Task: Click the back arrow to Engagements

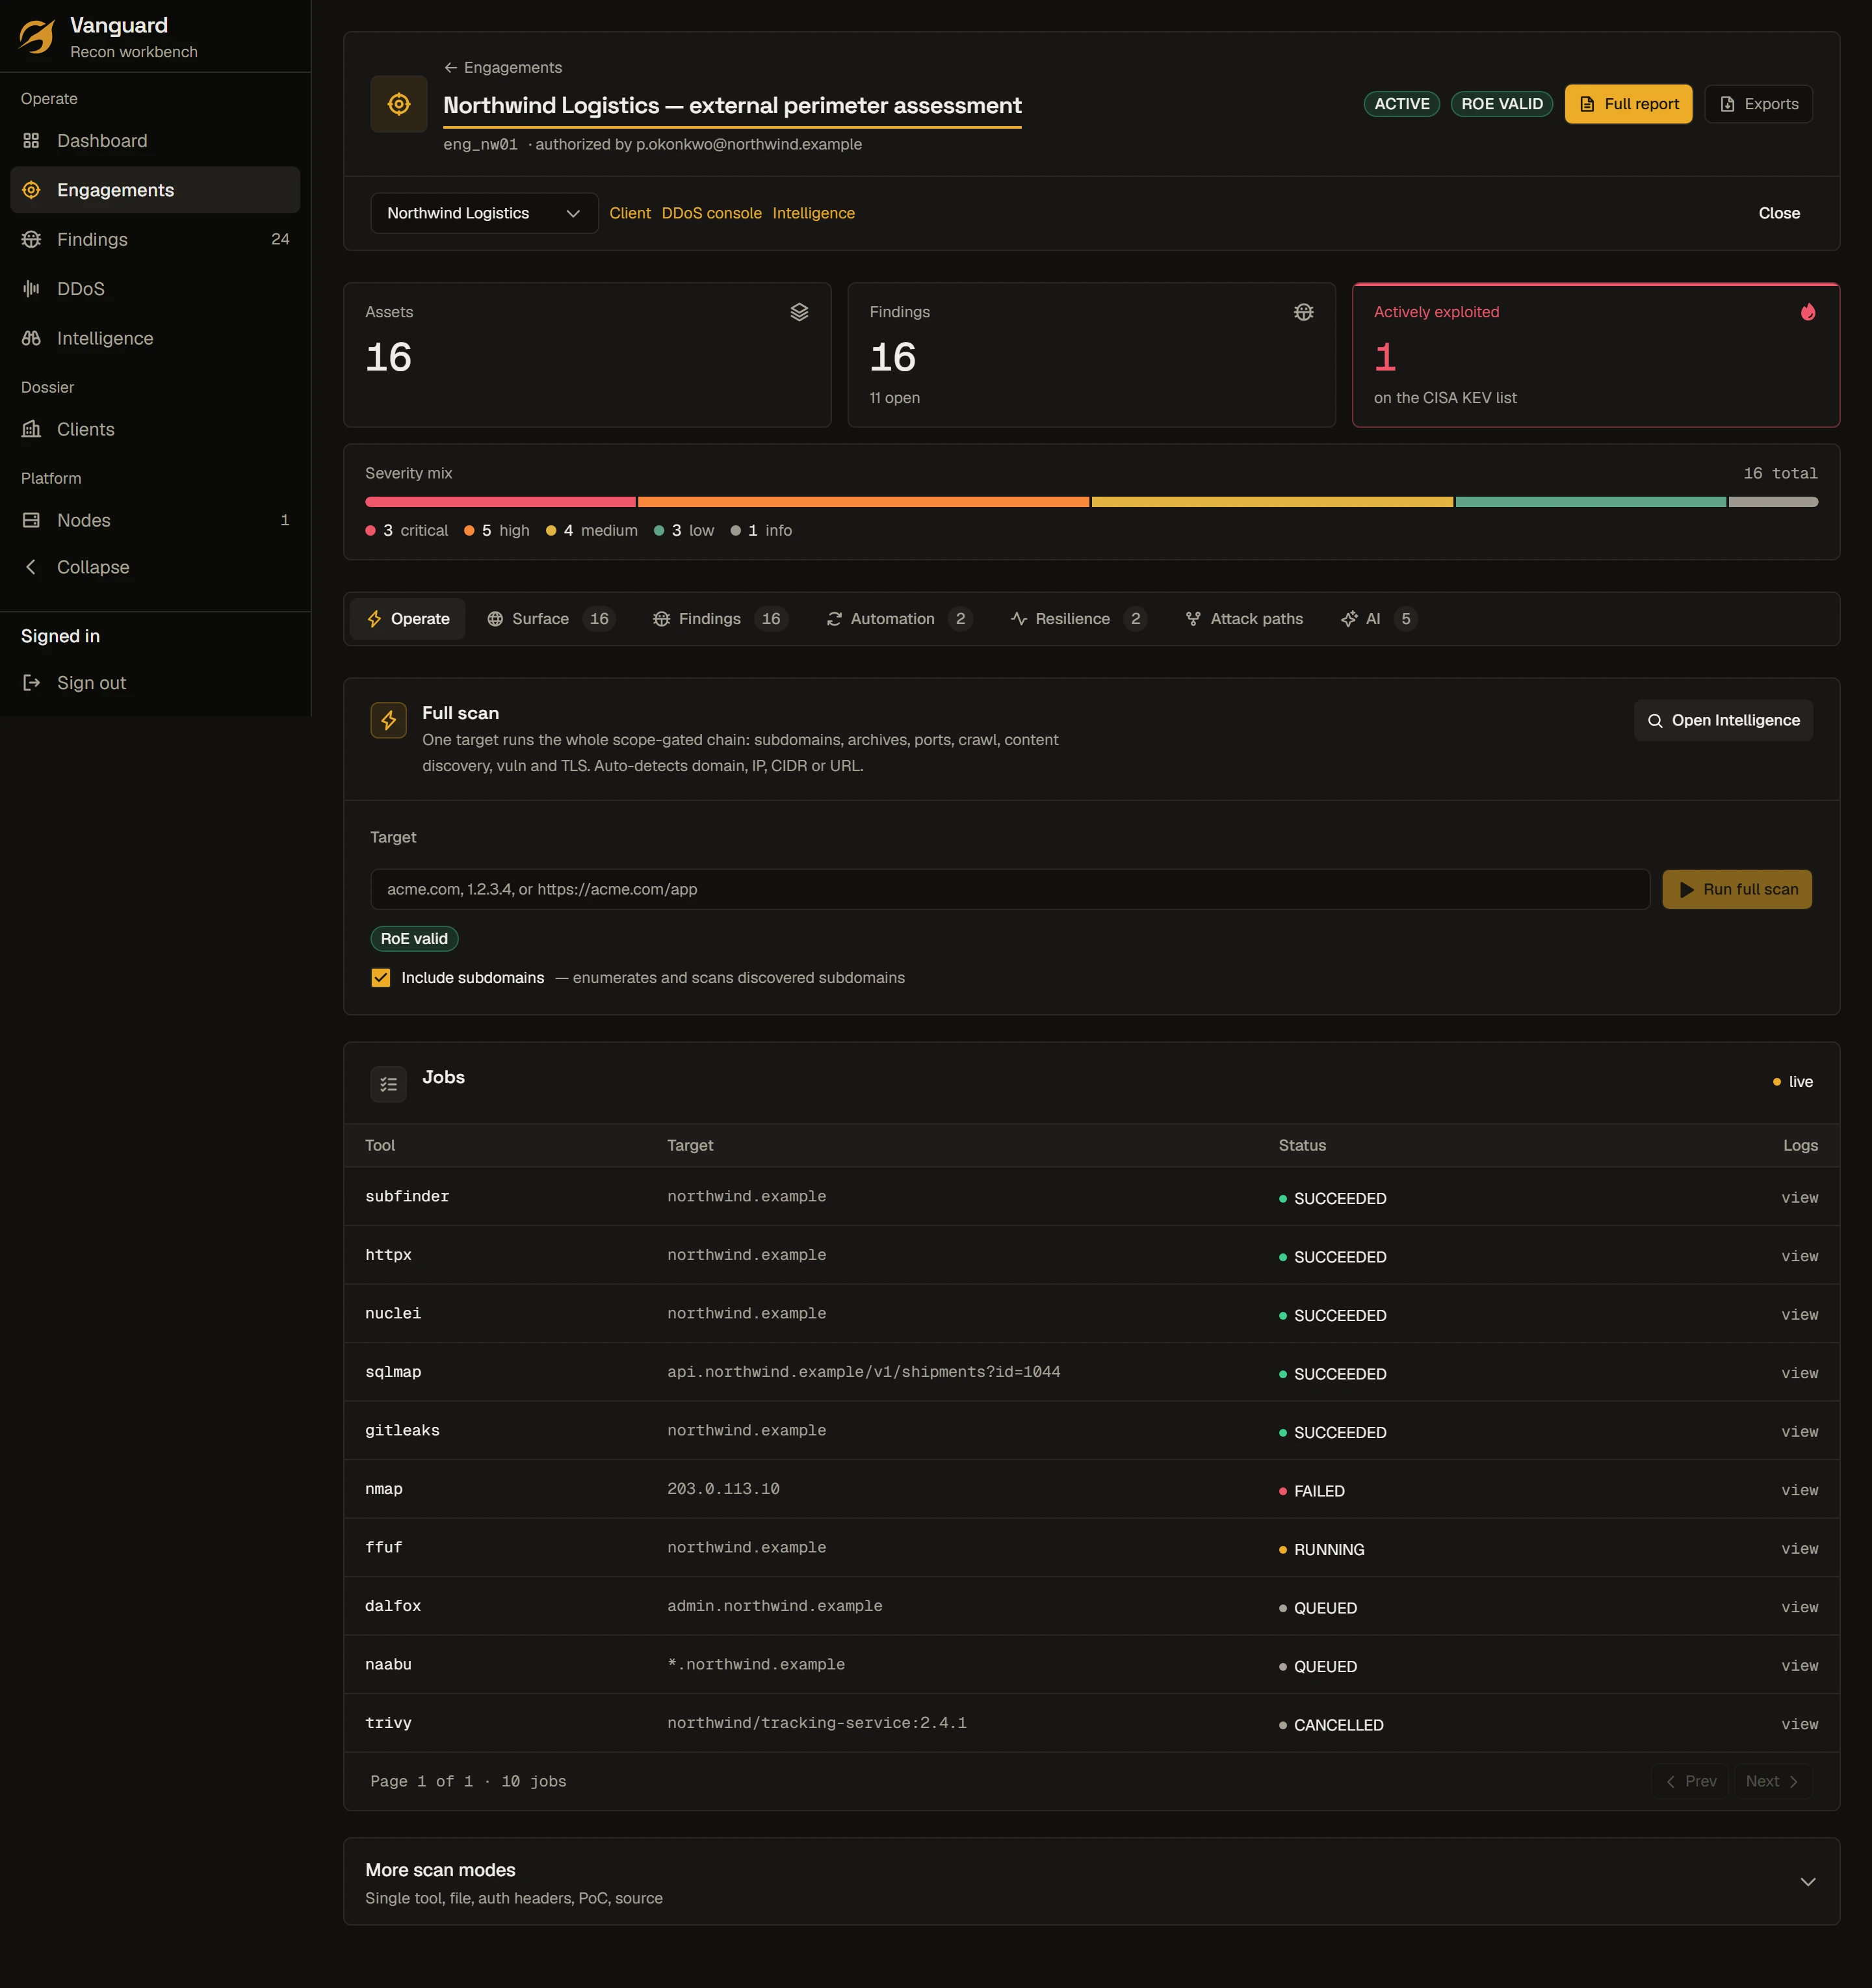Action: (451, 68)
